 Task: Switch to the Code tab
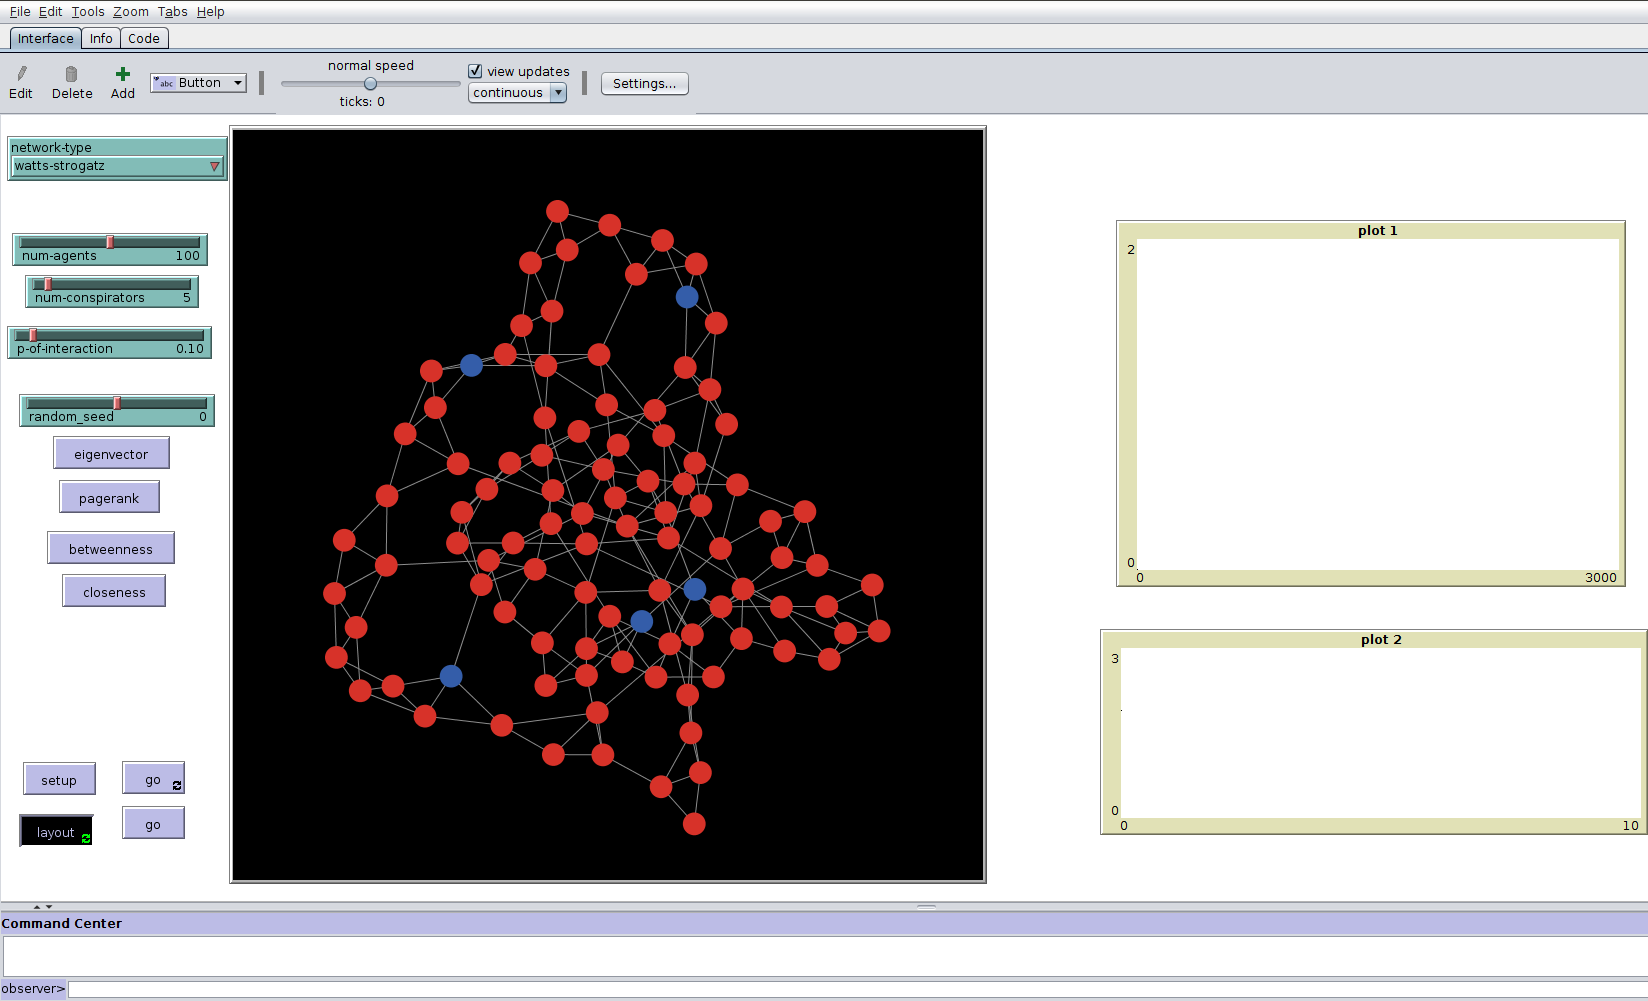144,39
